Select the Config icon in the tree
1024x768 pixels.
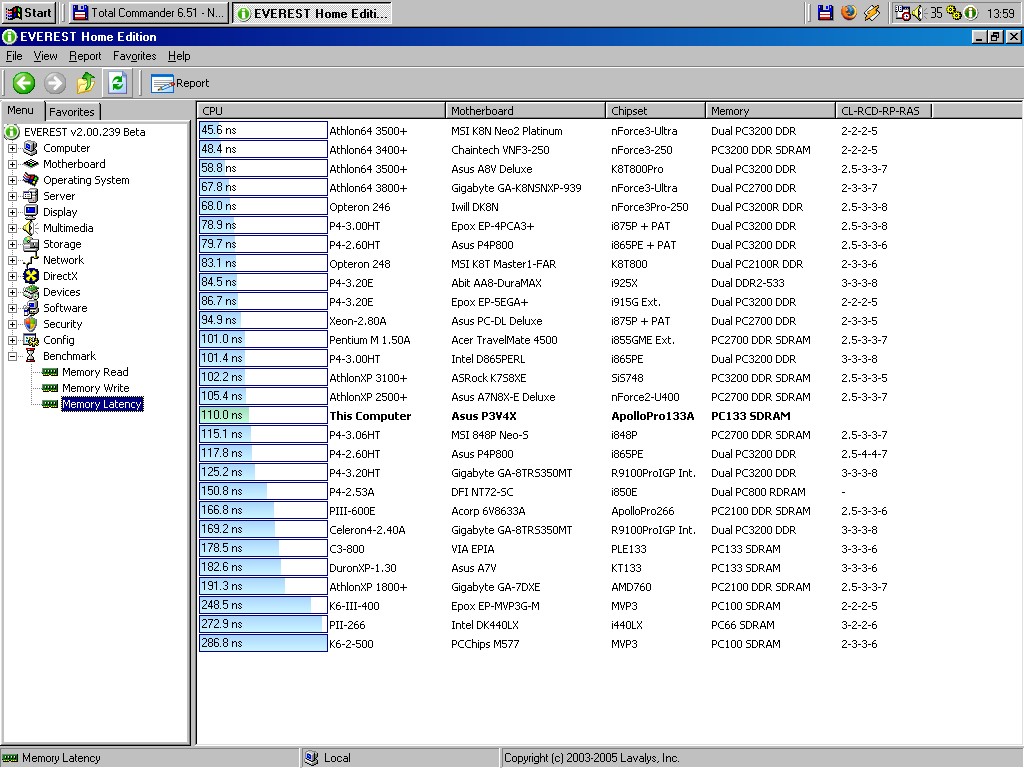coord(30,340)
